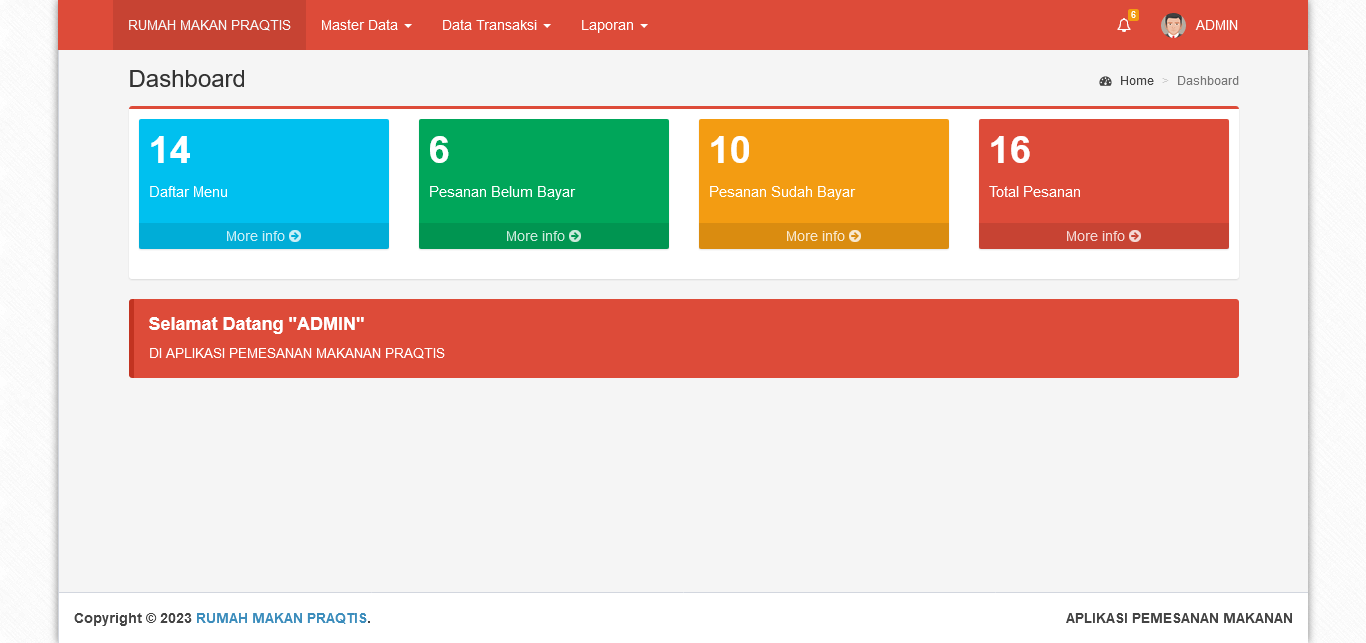Image resolution: width=1366 pixels, height=643 pixels.
Task: Follow the footer RUMAH MAKAN PRAQTIS link
Action: 281,618
